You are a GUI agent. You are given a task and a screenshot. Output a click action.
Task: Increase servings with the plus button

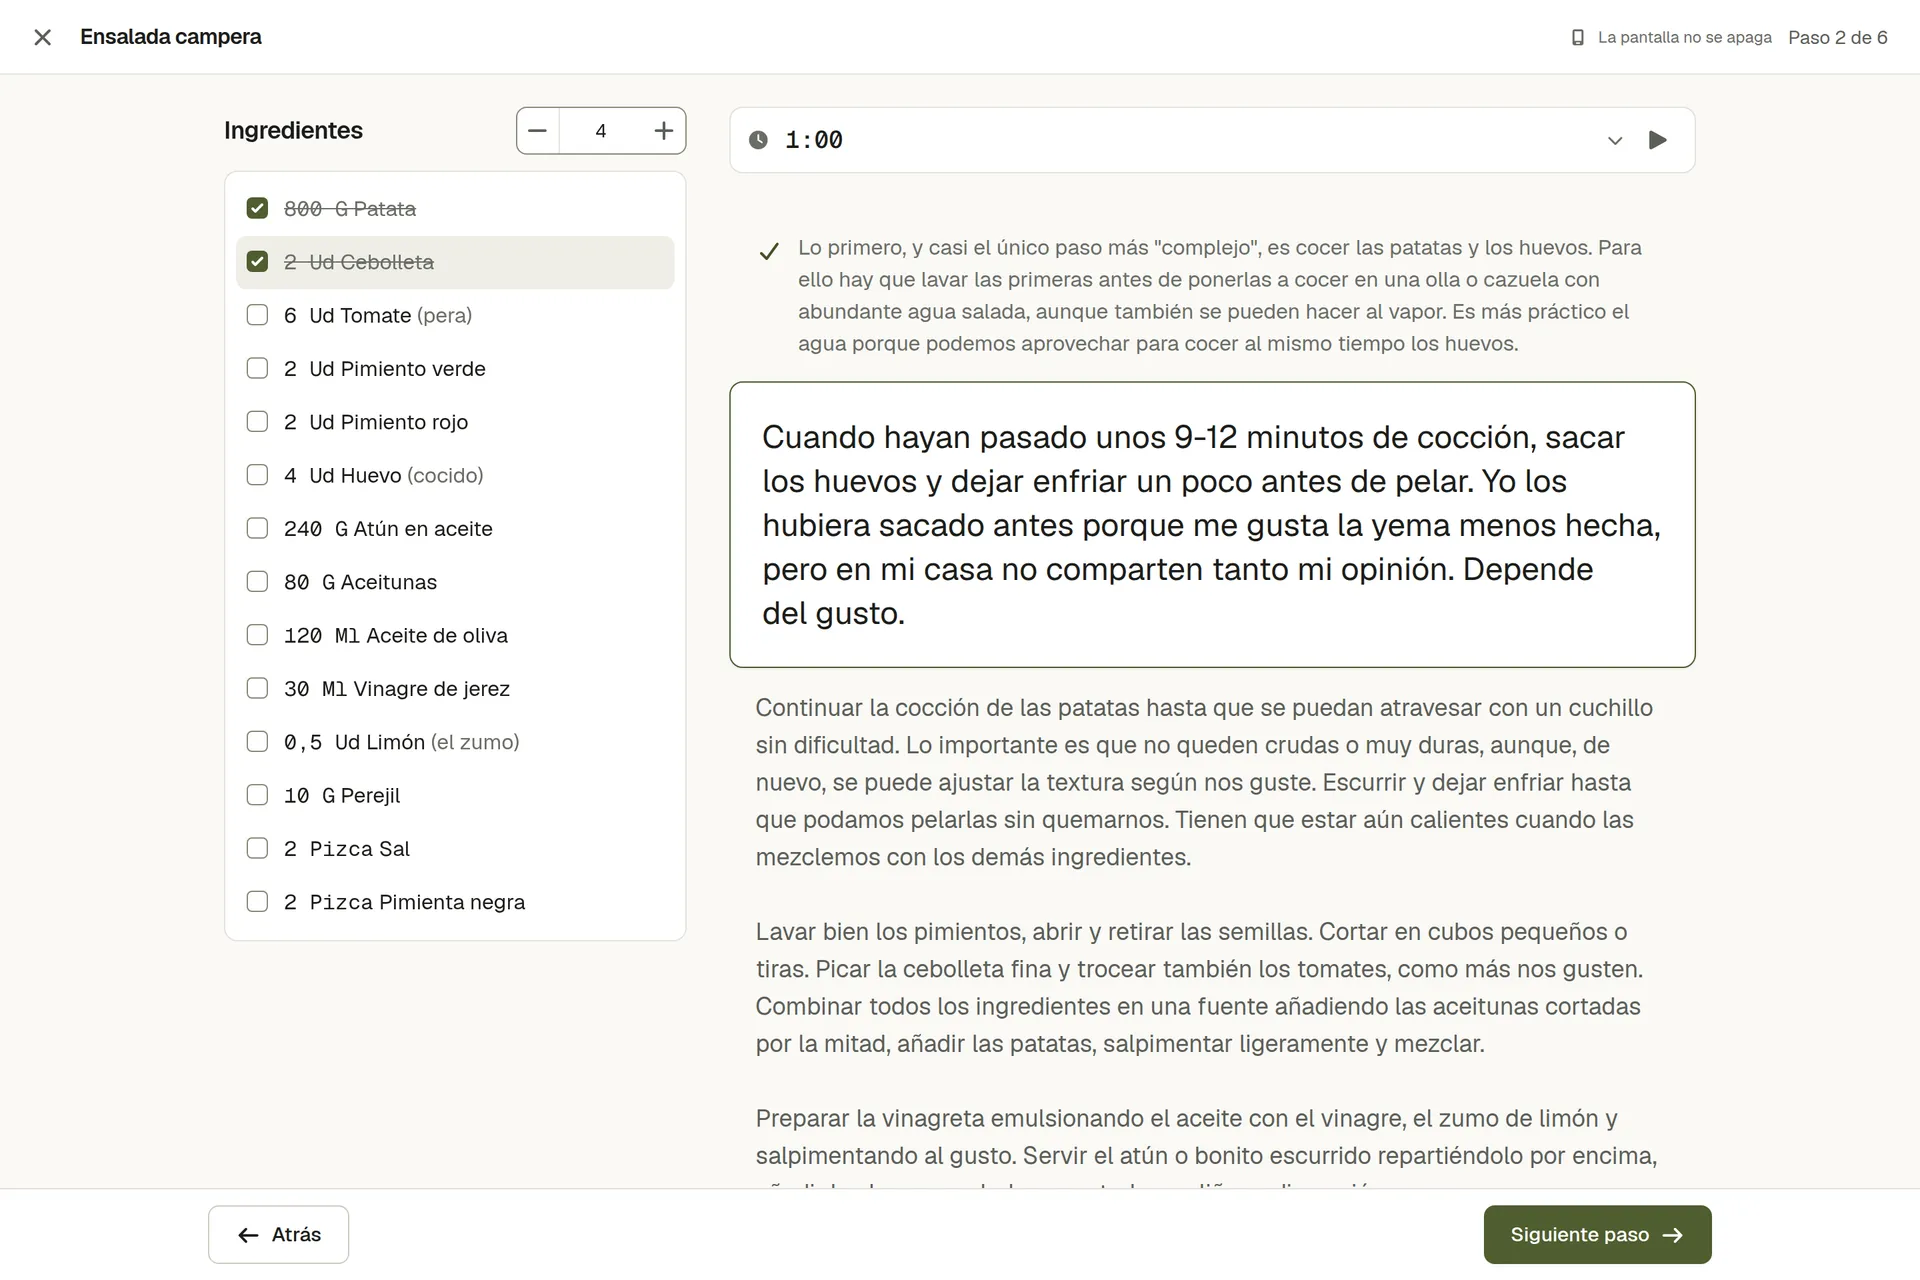point(663,131)
